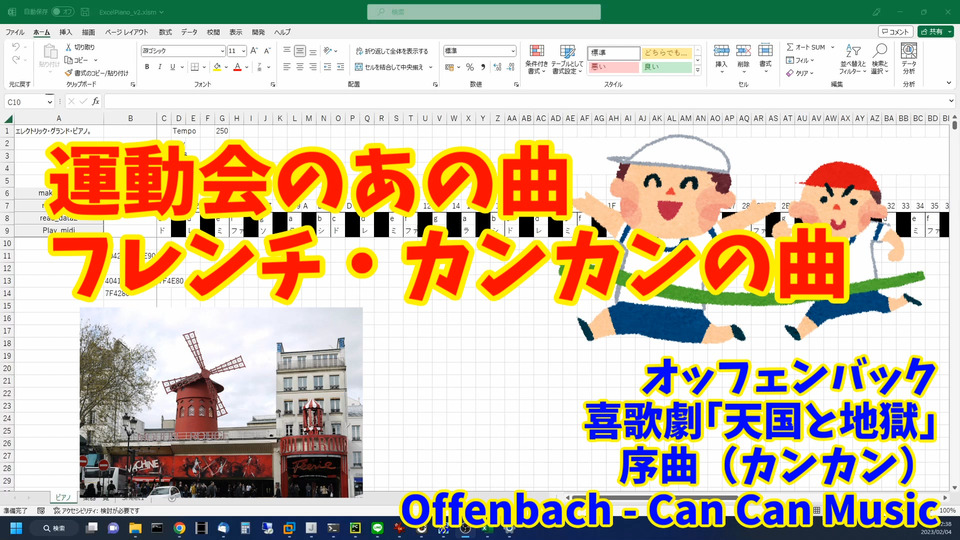Toggle Underline formatting

173,67
